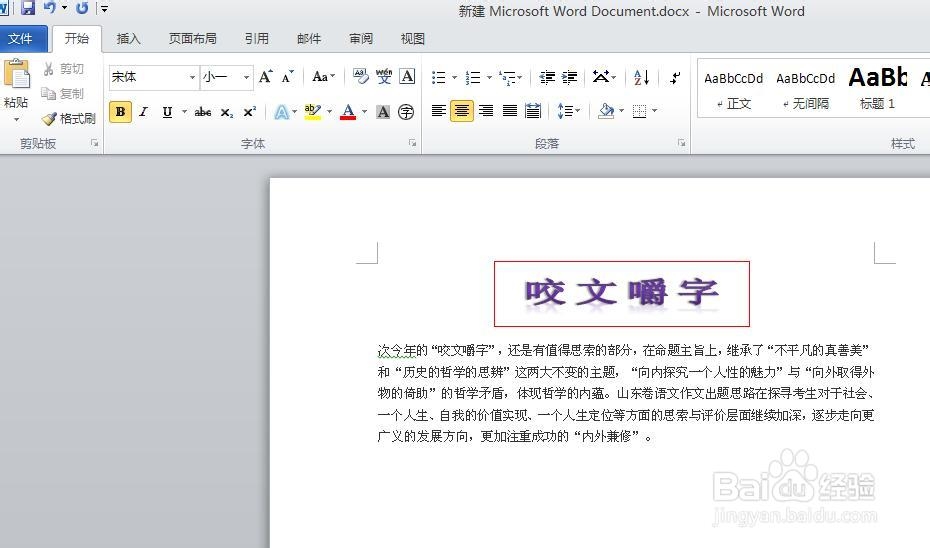Switch to the 视图 (View) tab
930x548 pixels.
click(413, 39)
